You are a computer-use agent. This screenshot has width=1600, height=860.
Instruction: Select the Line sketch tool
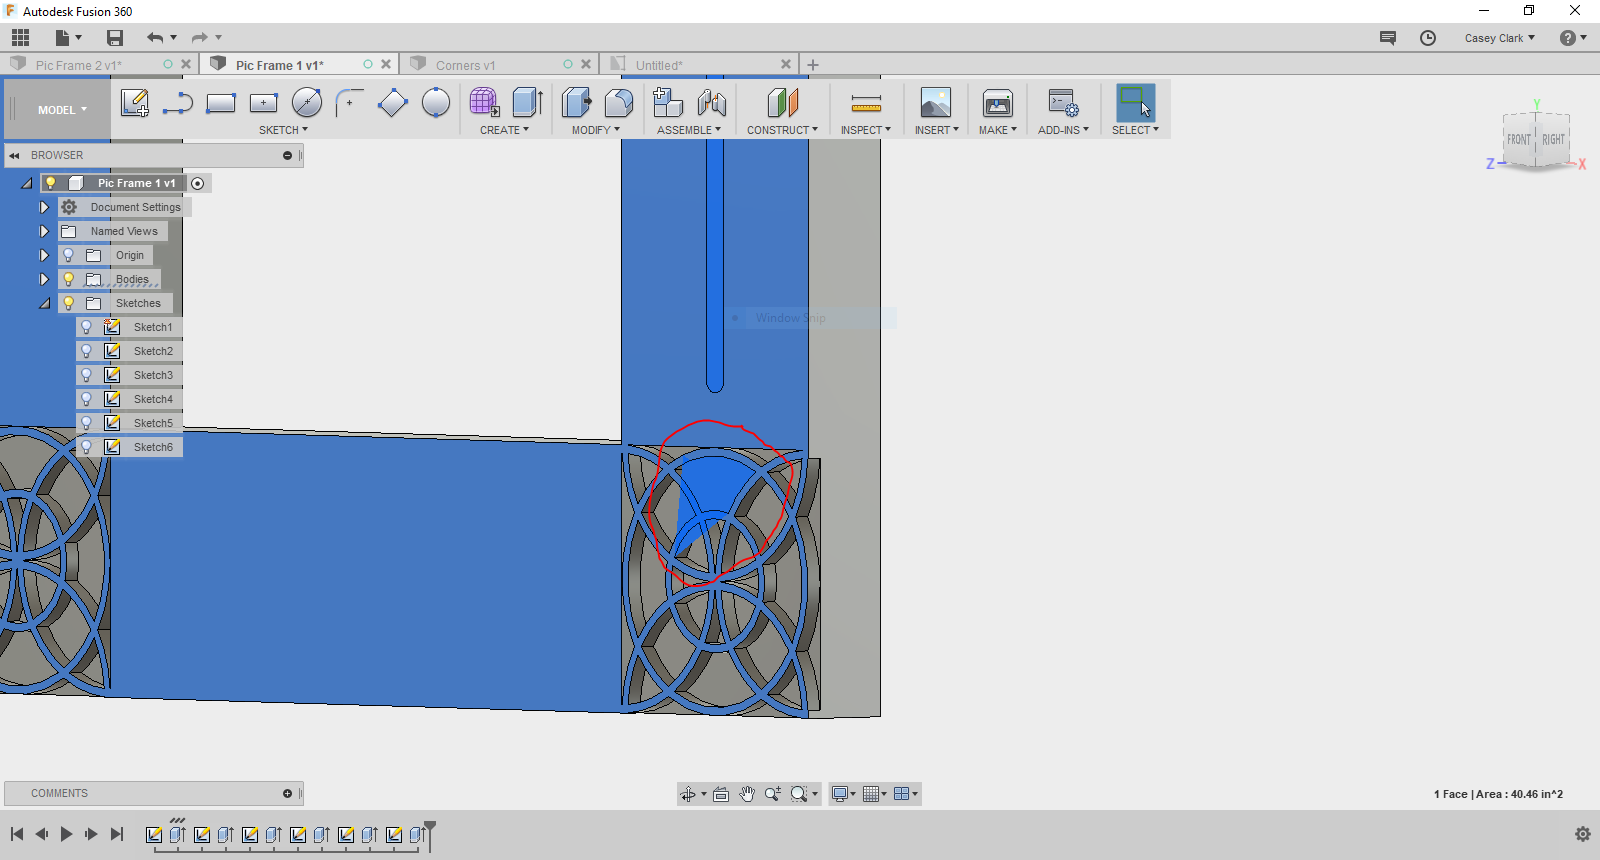(178, 103)
